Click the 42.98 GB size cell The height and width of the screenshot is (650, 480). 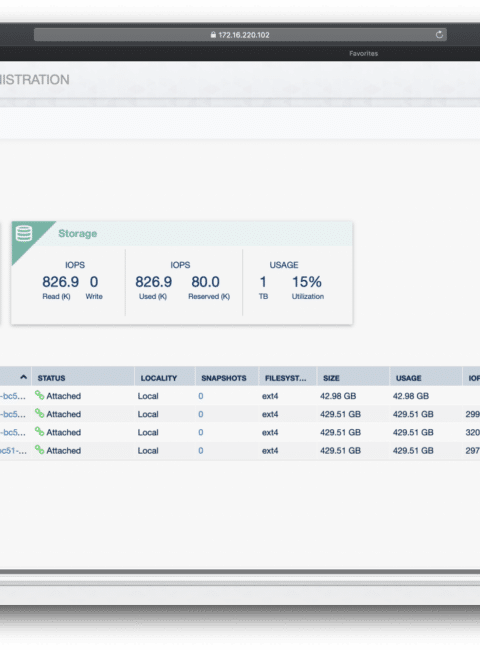[338, 396]
